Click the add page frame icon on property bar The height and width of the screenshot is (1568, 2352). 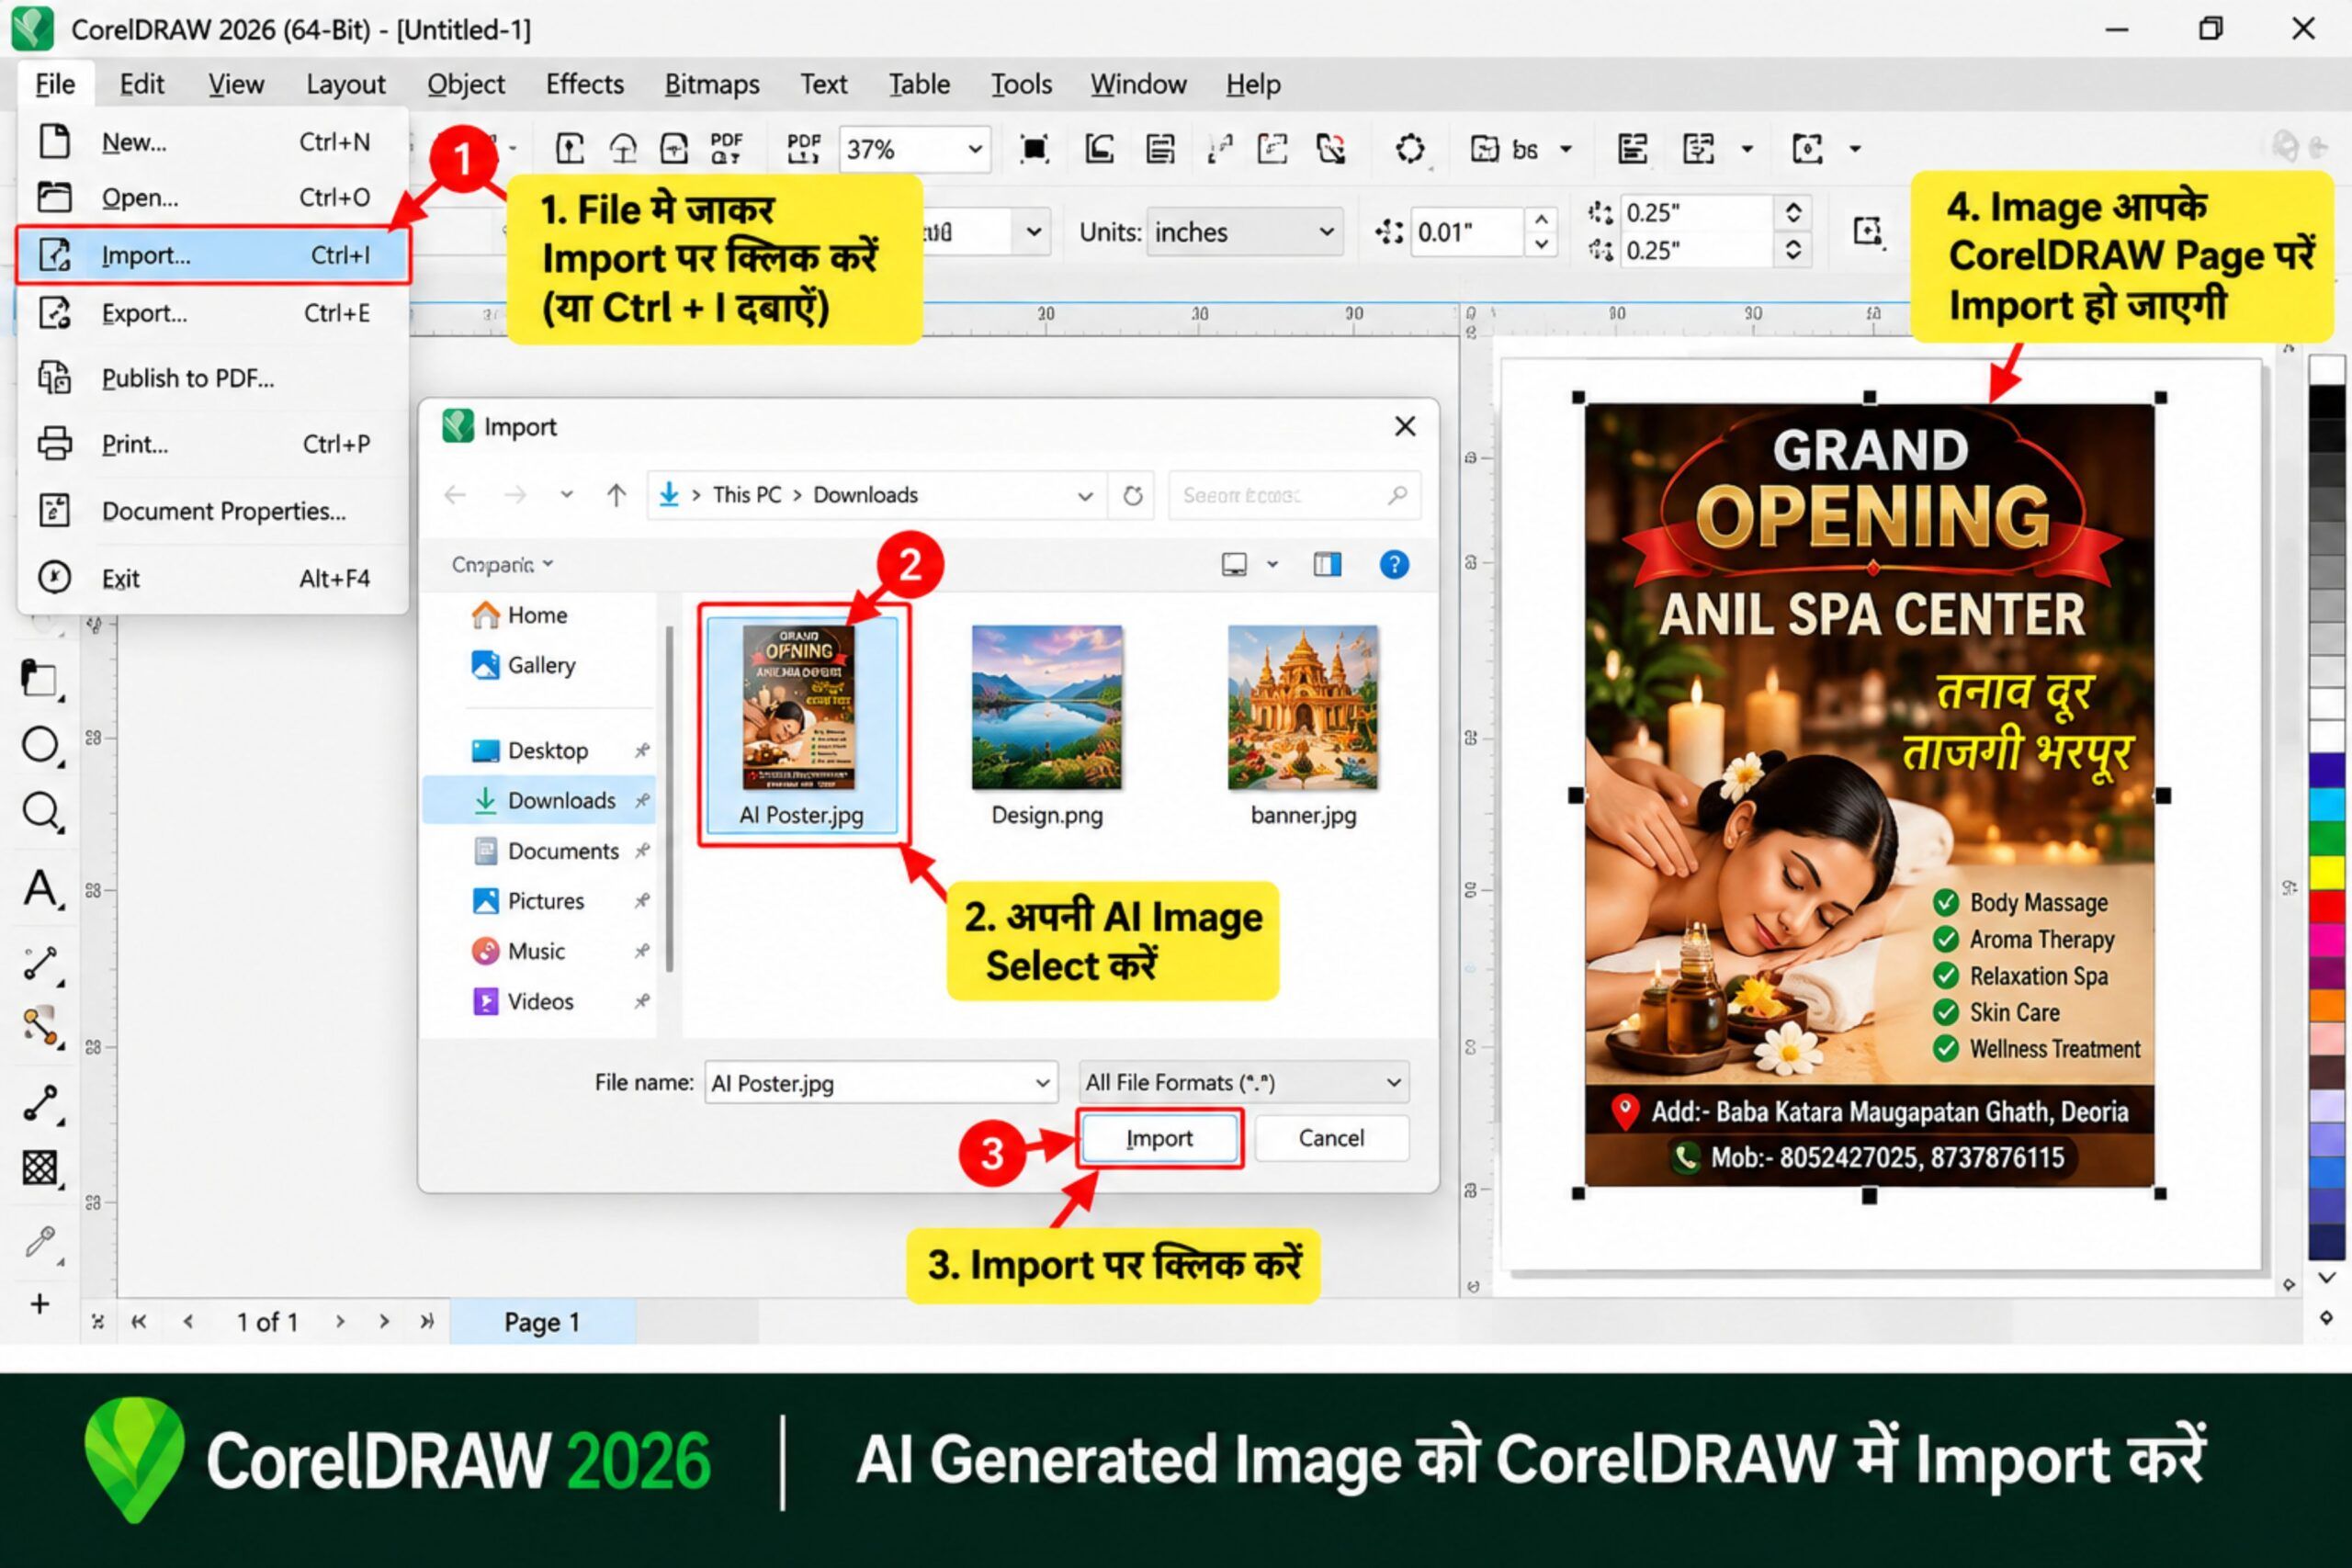[x=1868, y=231]
